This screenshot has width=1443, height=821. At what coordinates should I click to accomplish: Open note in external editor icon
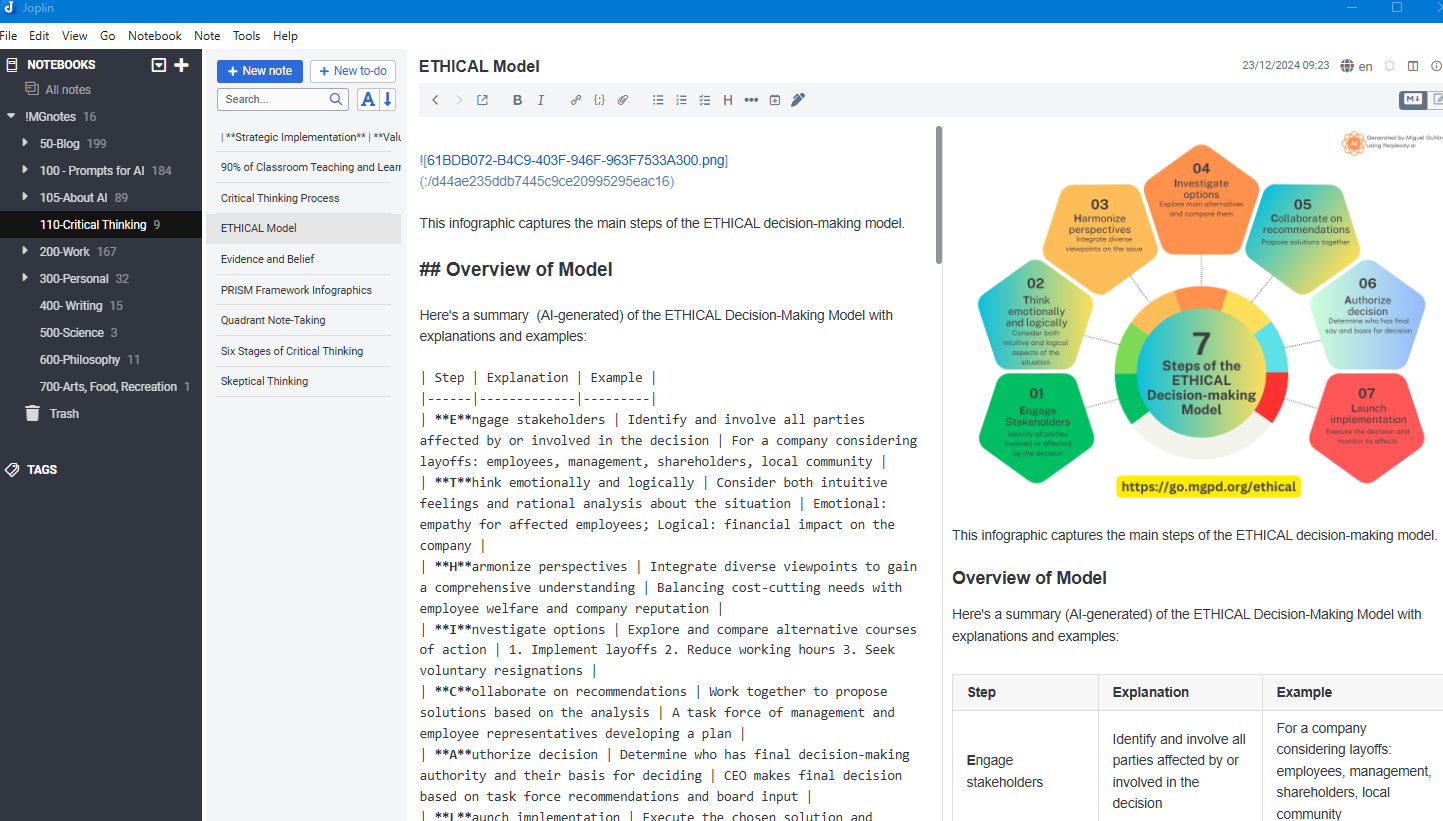(482, 100)
